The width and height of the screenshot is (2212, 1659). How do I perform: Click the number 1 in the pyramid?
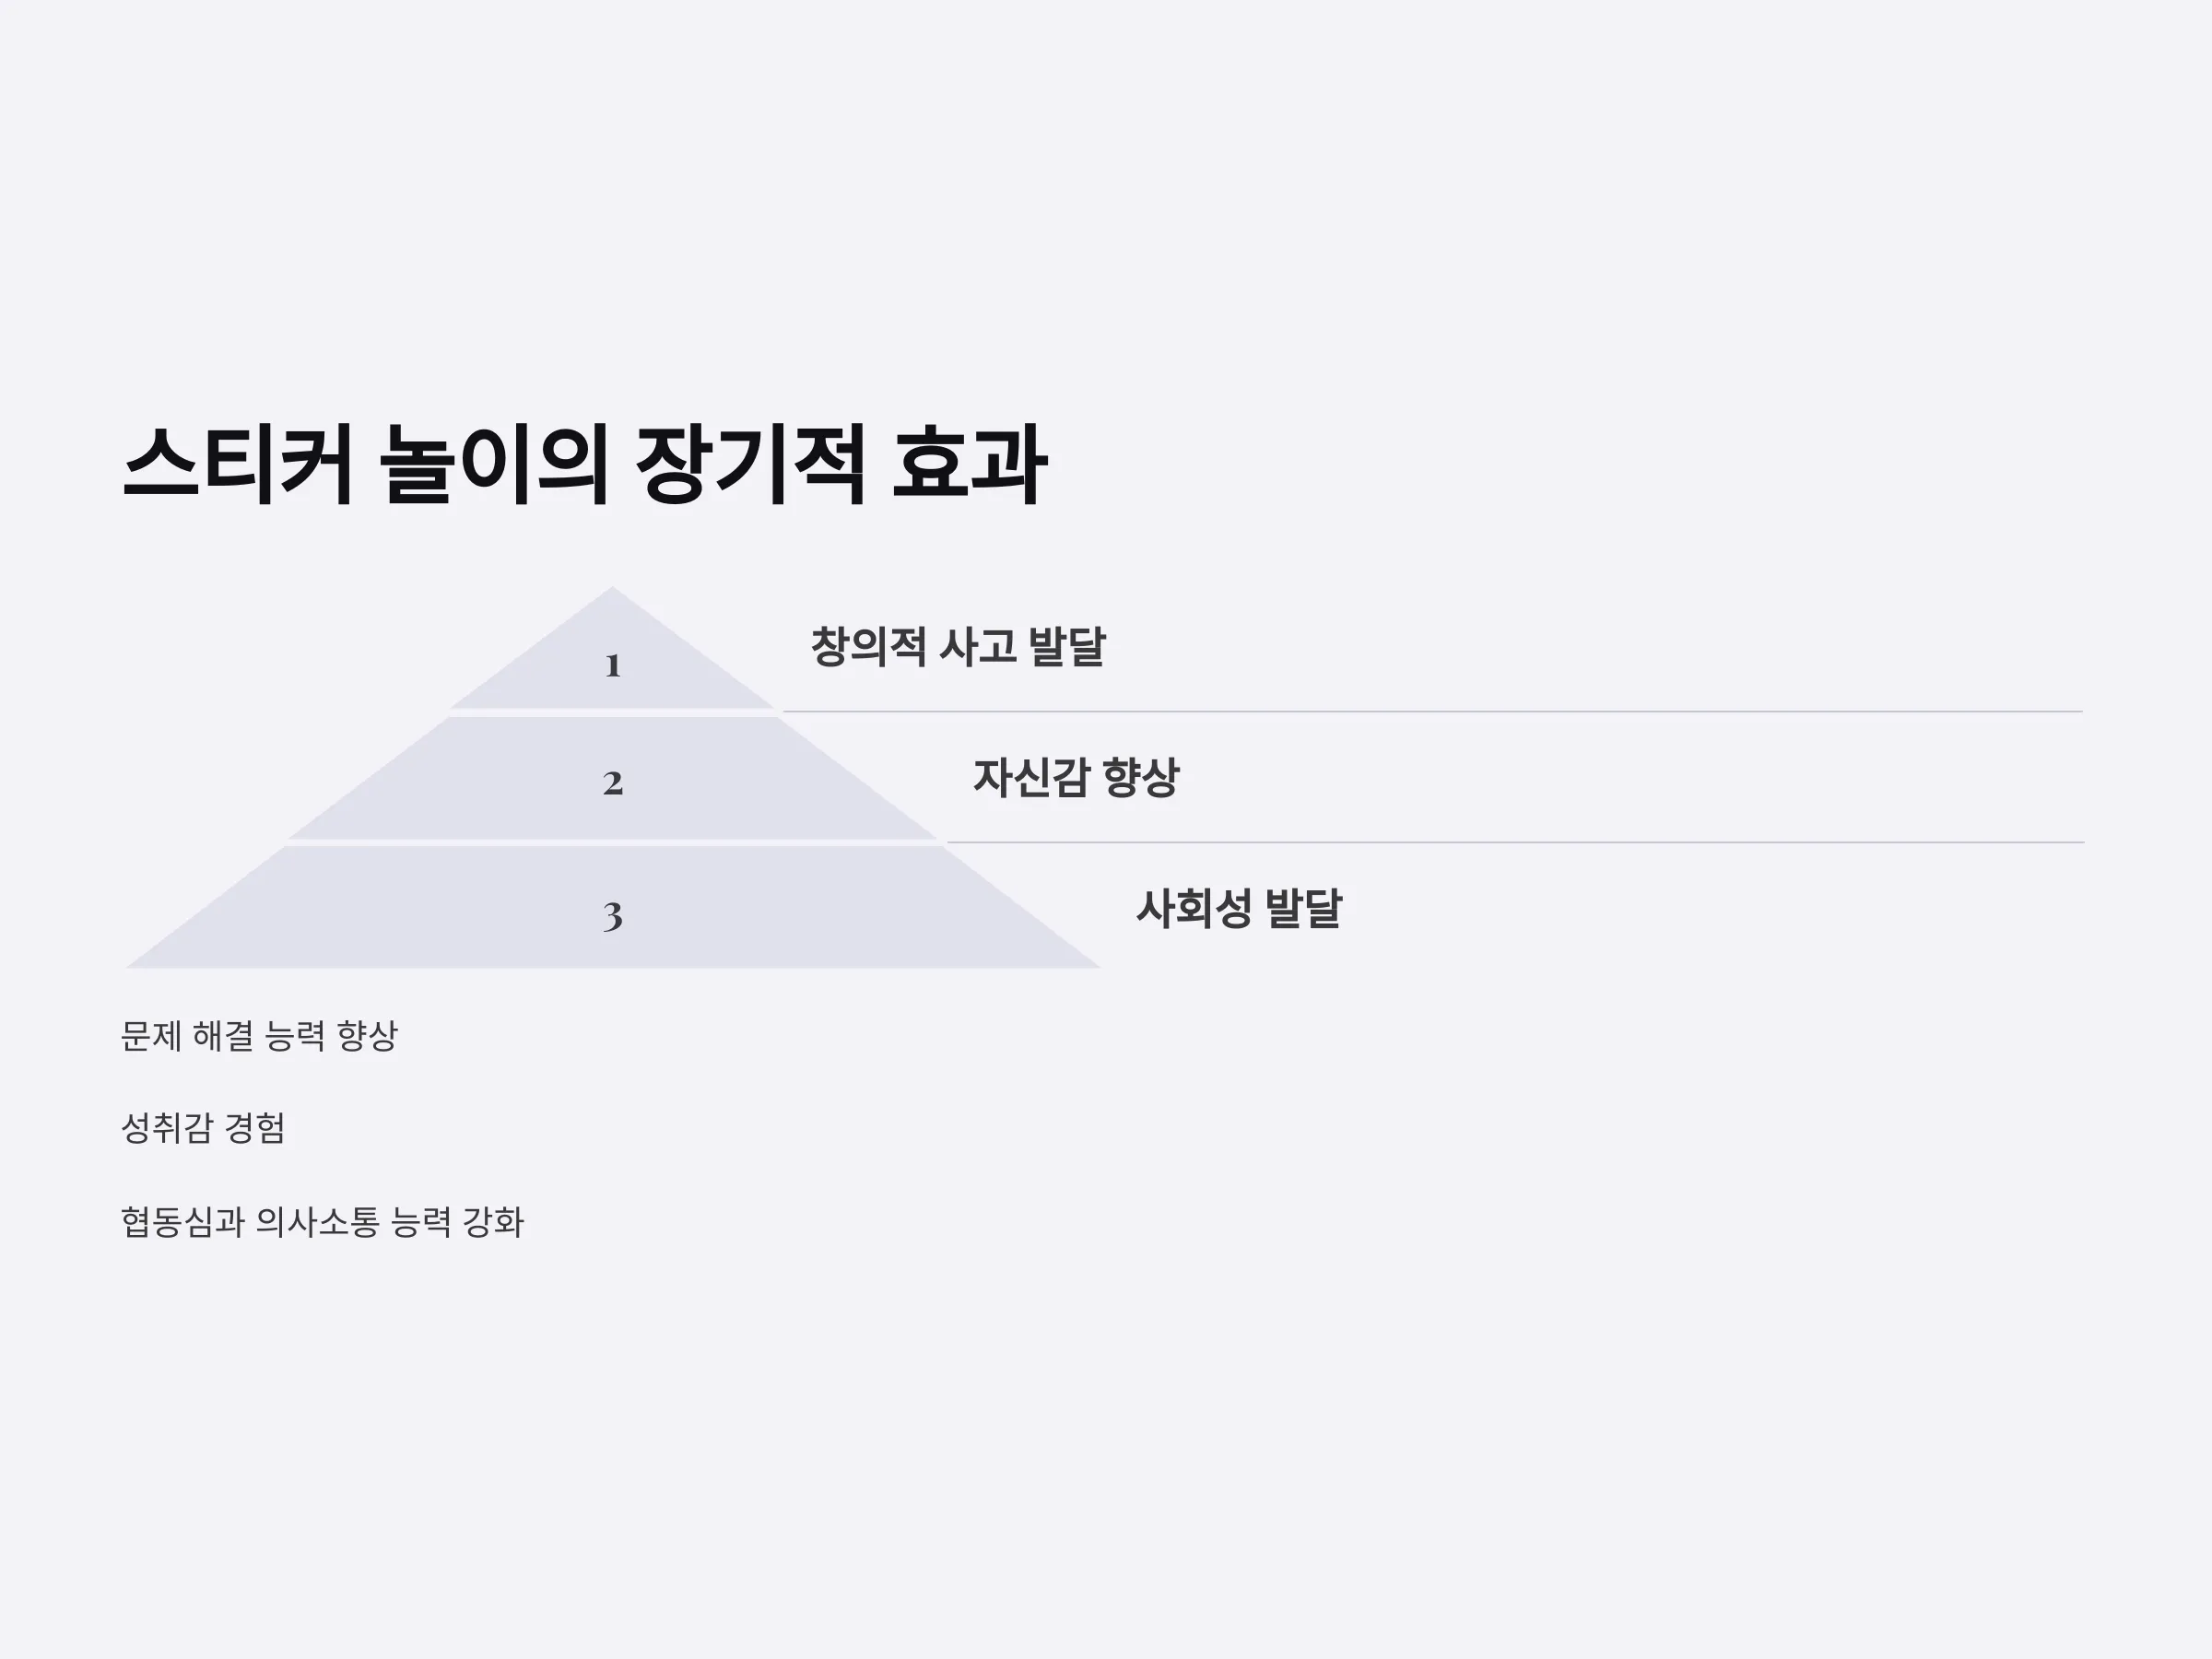pos(613,666)
